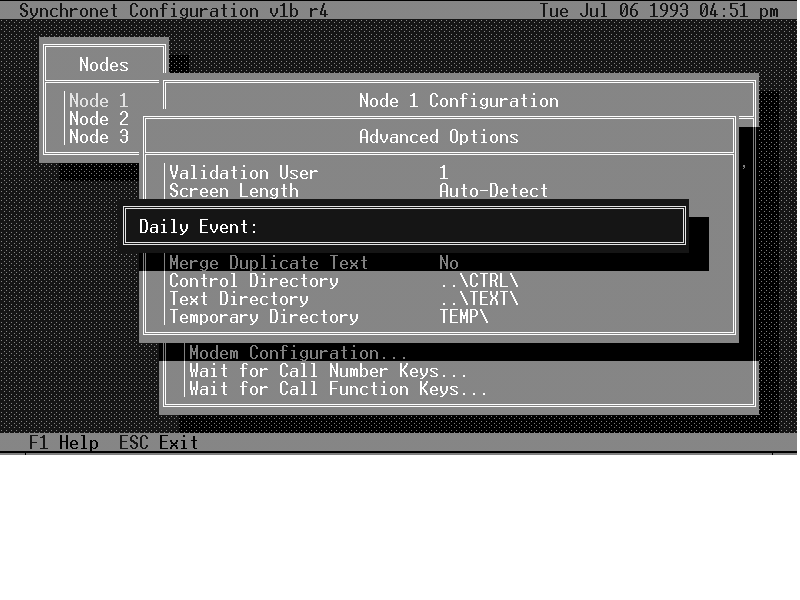Click the ..\TEXT\ directory value
Viewport: 800px width, 600px height.
(x=479, y=299)
